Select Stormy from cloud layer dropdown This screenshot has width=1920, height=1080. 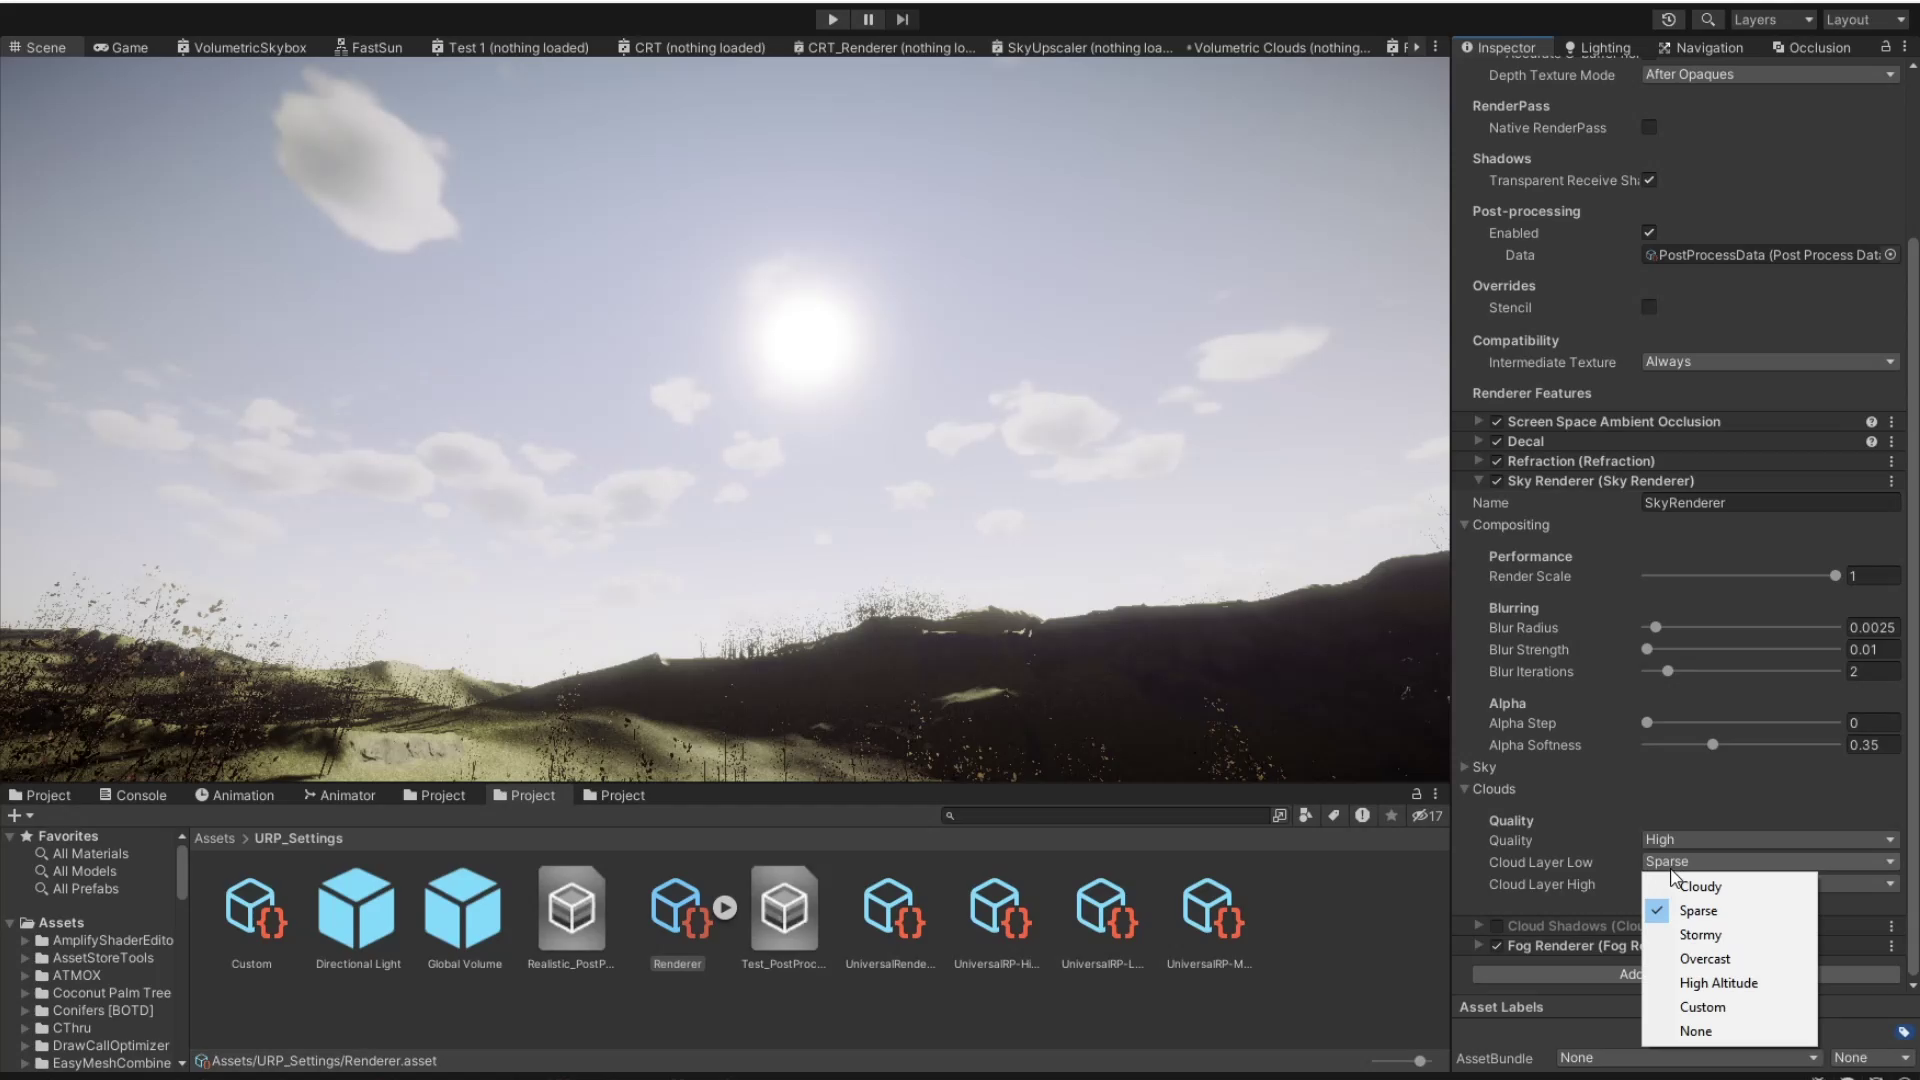pyautogui.click(x=1701, y=934)
